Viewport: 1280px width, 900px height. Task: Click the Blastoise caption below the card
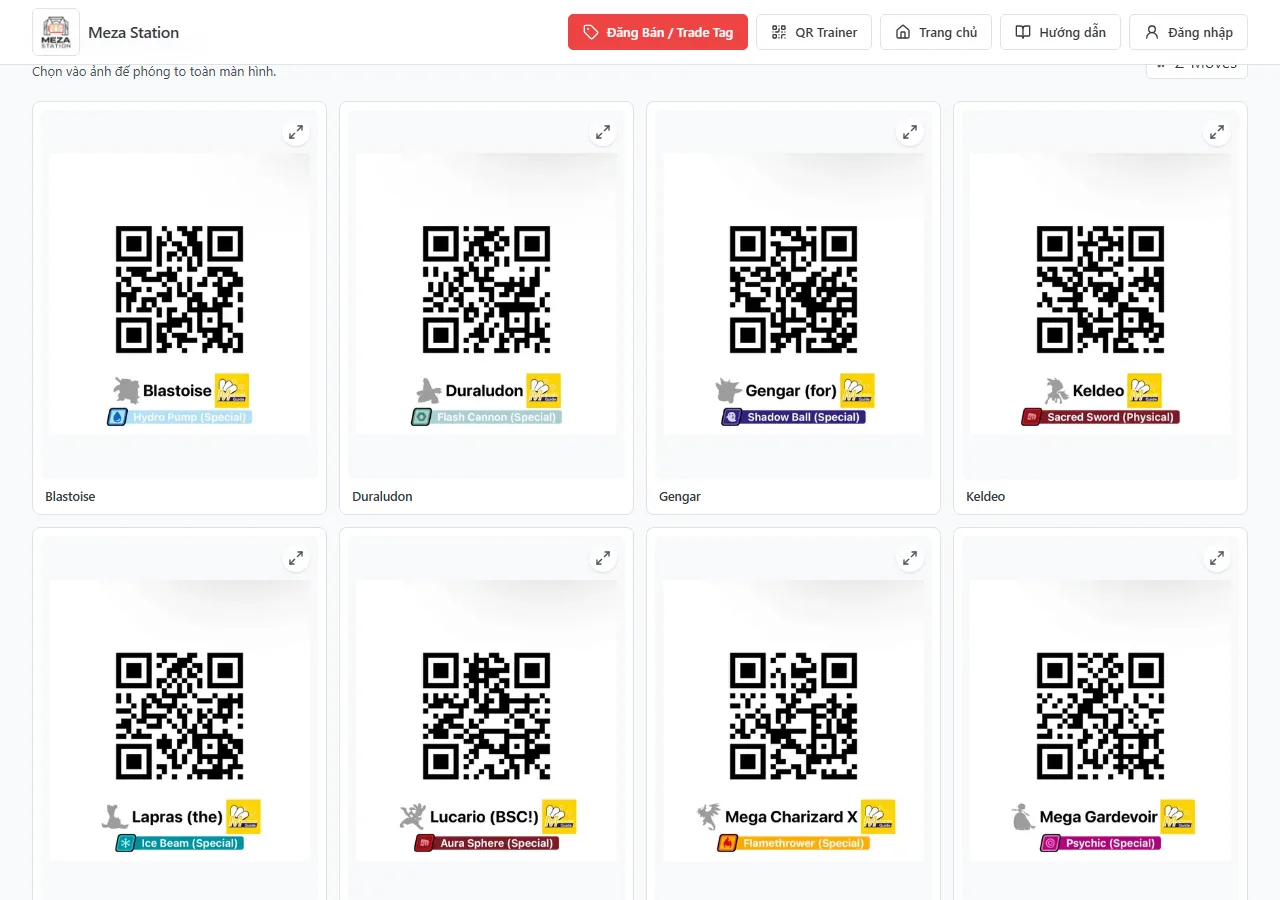(x=70, y=496)
